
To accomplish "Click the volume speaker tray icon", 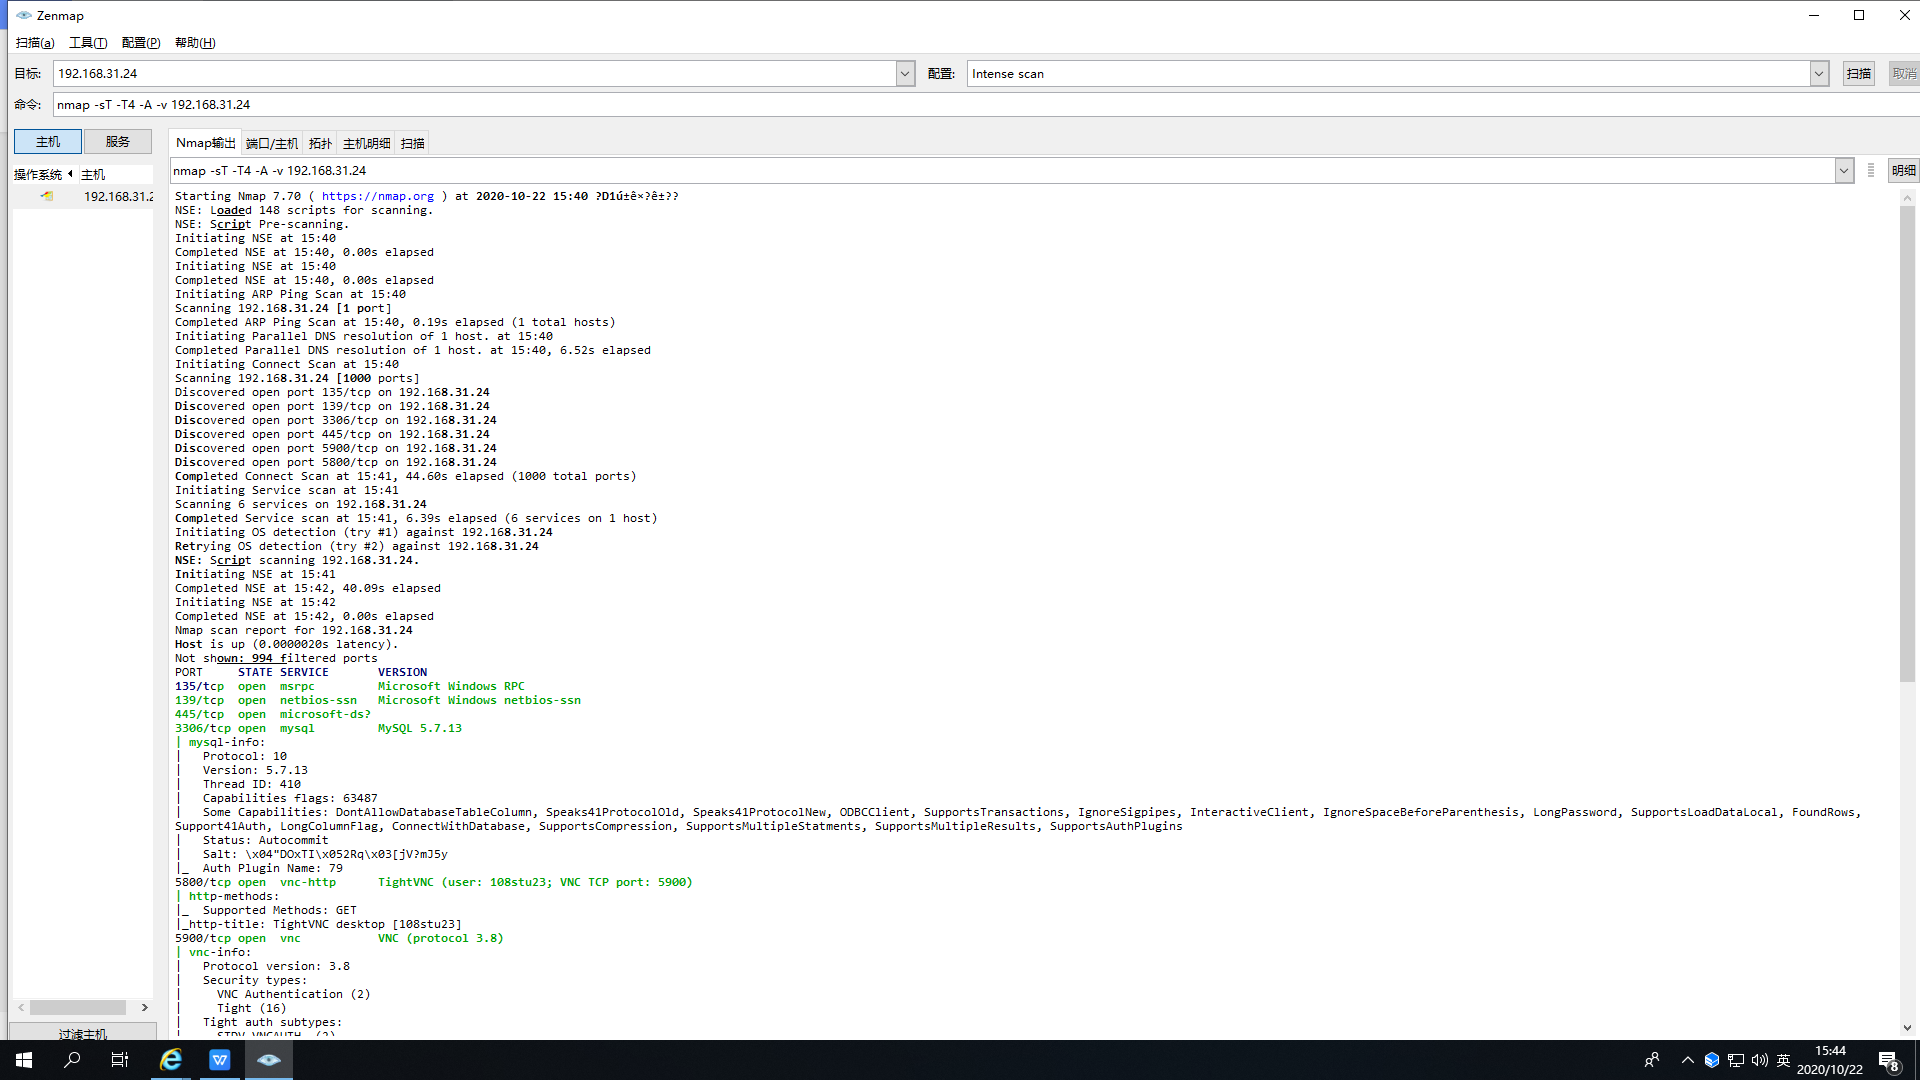I will click(x=1759, y=1060).
